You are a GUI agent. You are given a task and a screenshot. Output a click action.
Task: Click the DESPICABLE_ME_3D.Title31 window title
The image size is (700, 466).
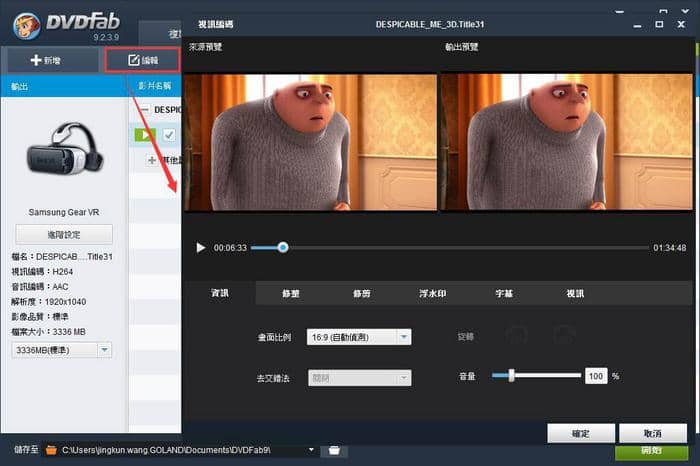coord(429,24)
